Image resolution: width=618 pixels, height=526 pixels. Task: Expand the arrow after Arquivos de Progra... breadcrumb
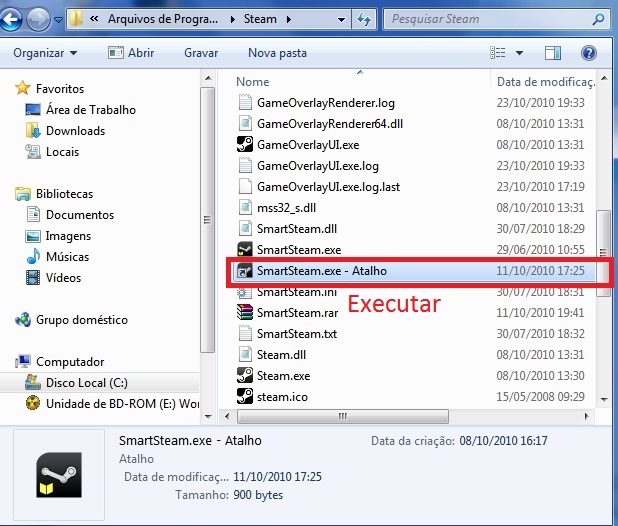233,19
